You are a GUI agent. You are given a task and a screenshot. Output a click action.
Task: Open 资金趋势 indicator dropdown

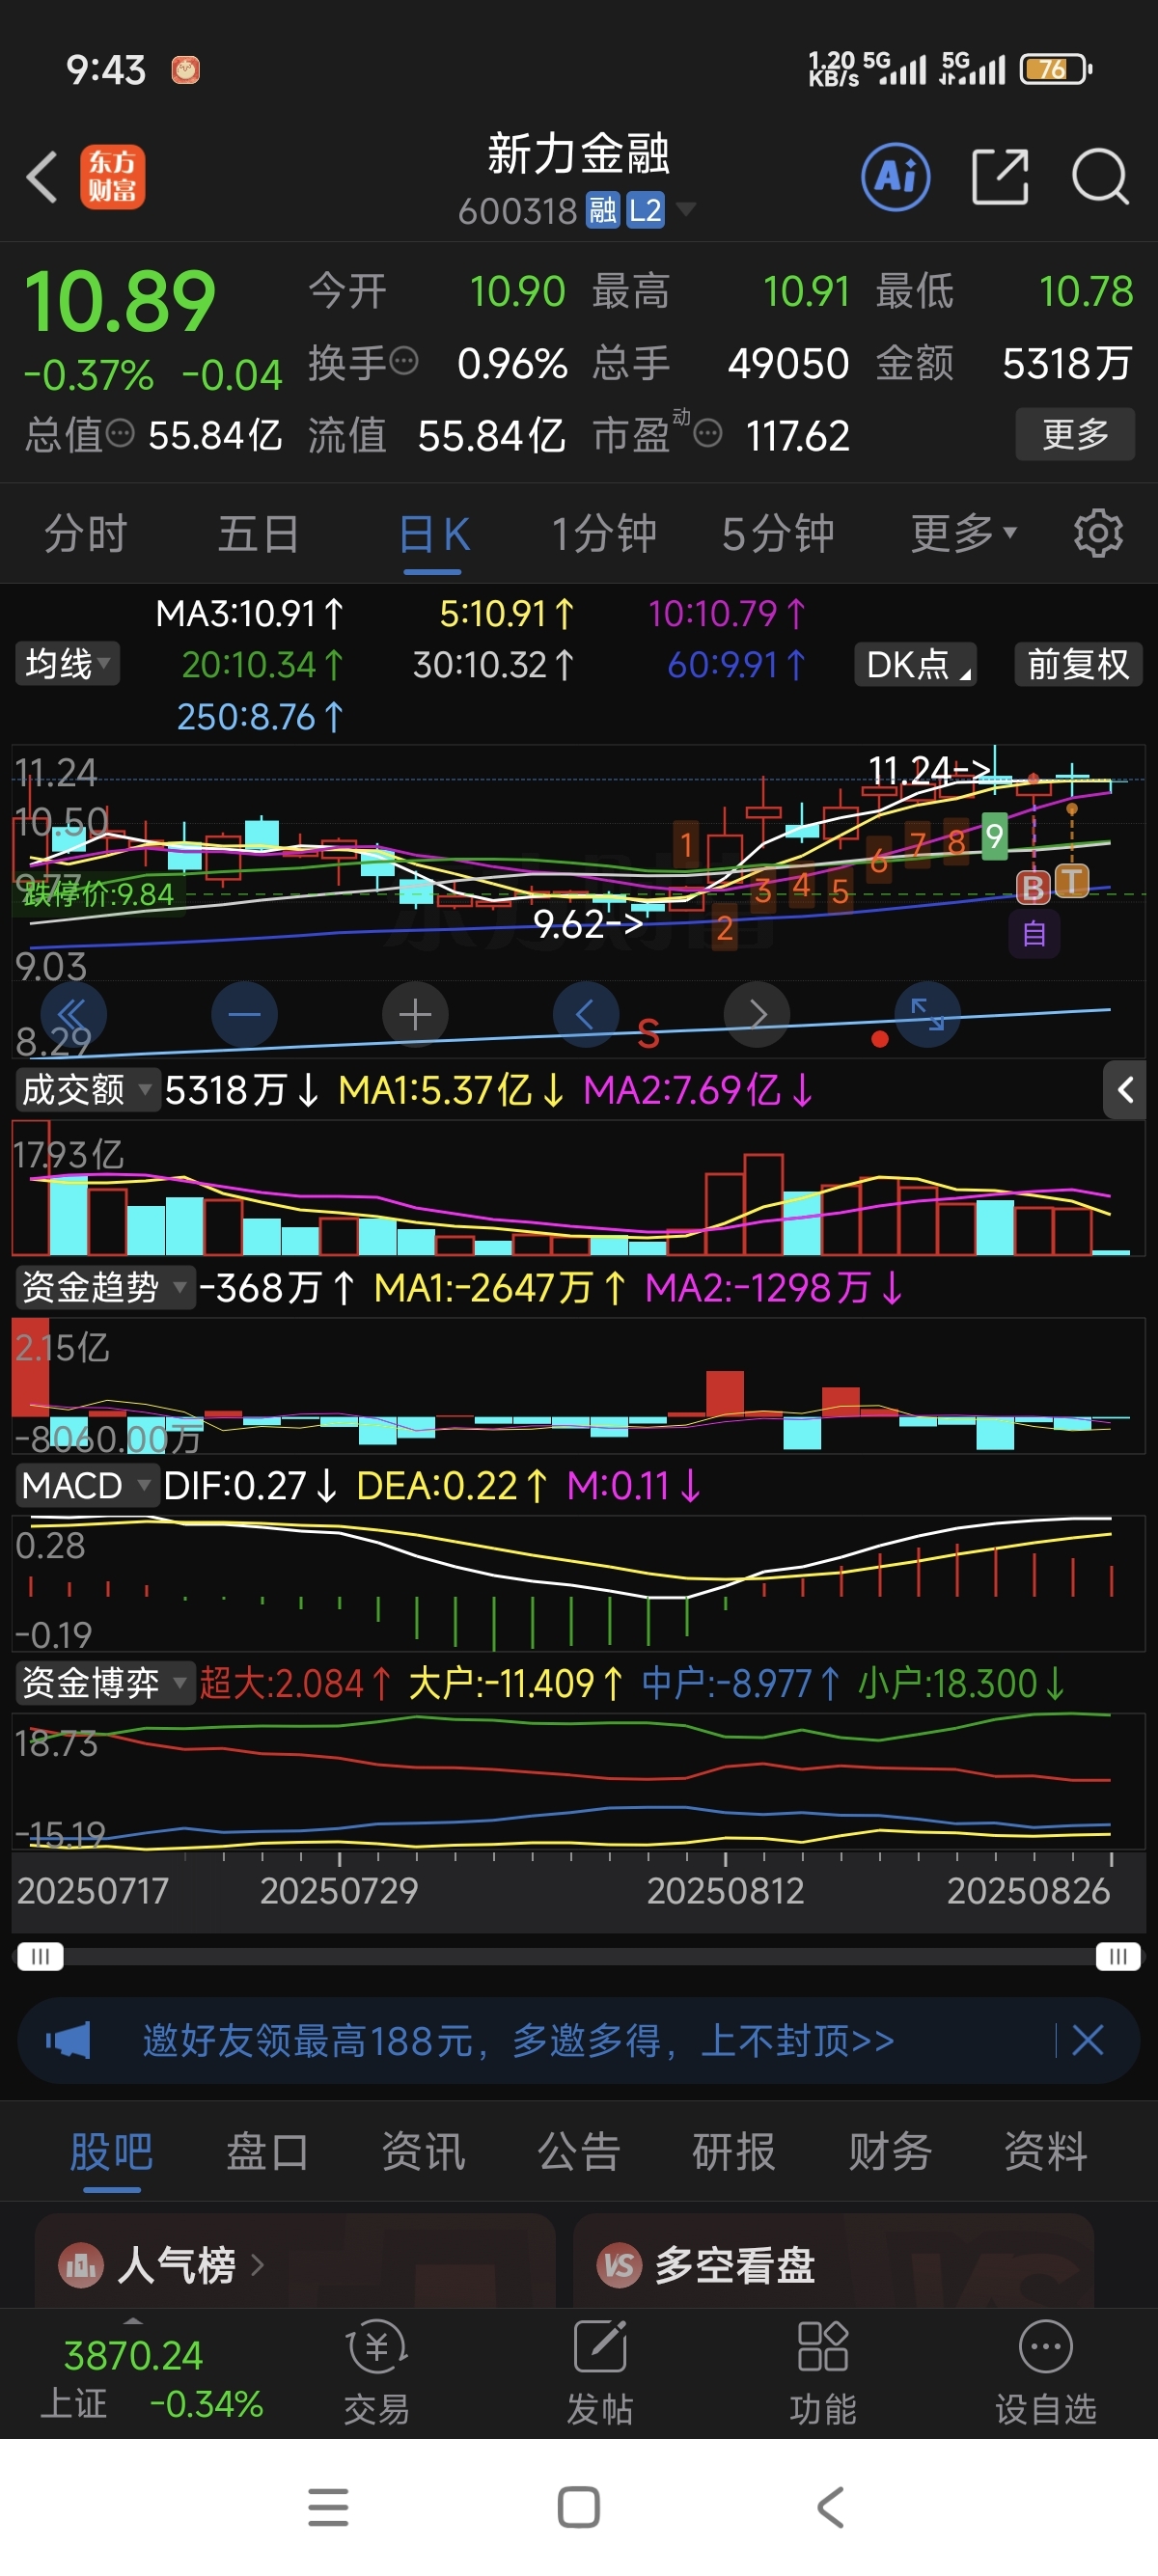tap(105, 1287)
